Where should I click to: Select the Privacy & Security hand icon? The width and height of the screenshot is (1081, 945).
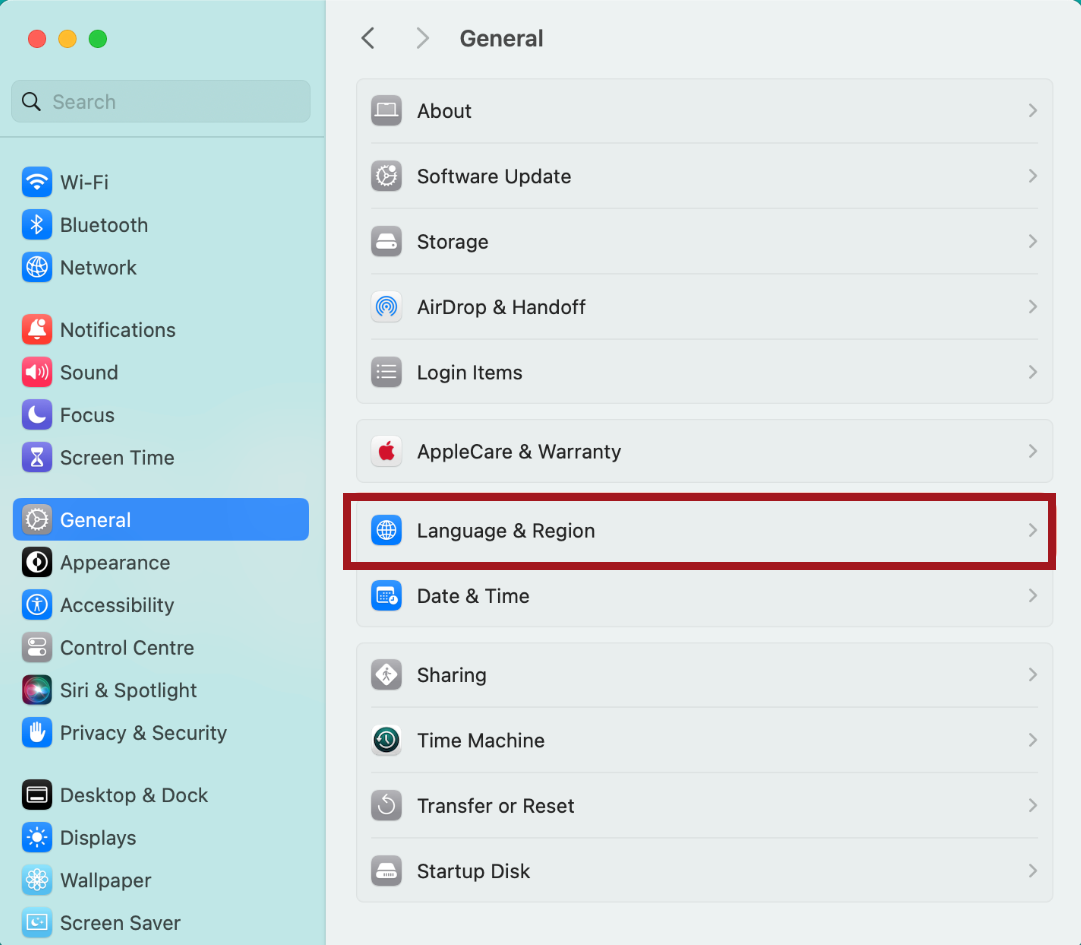(x=37, y=733)
